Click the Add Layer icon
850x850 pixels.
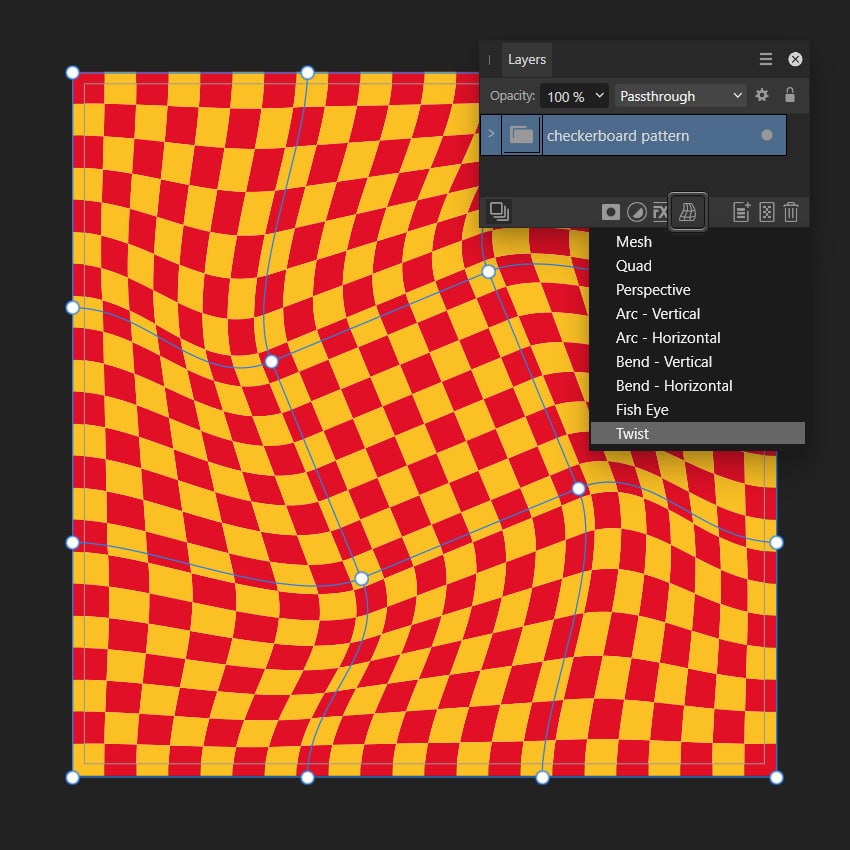tap(739, 211)
